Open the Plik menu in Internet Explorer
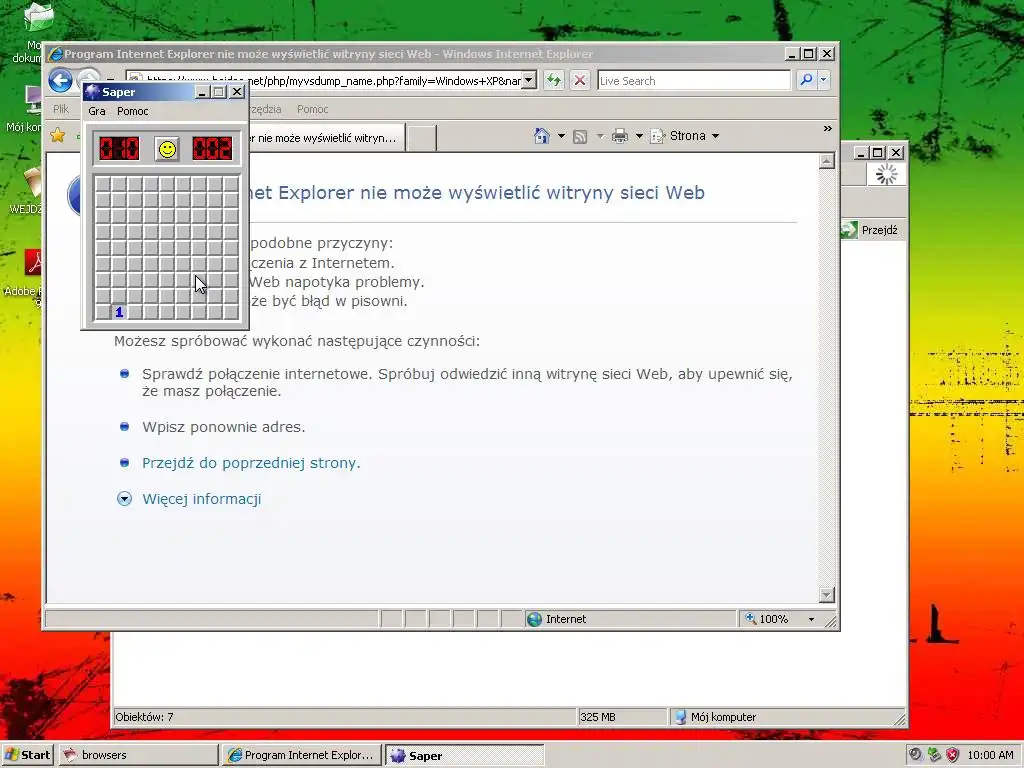Screen dimensions: 1024x768 click(x=61, y=109)
